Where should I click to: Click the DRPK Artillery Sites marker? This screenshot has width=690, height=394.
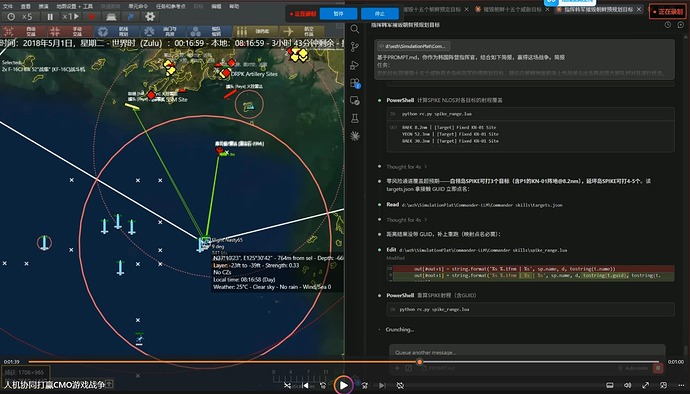tap(226, 73)
